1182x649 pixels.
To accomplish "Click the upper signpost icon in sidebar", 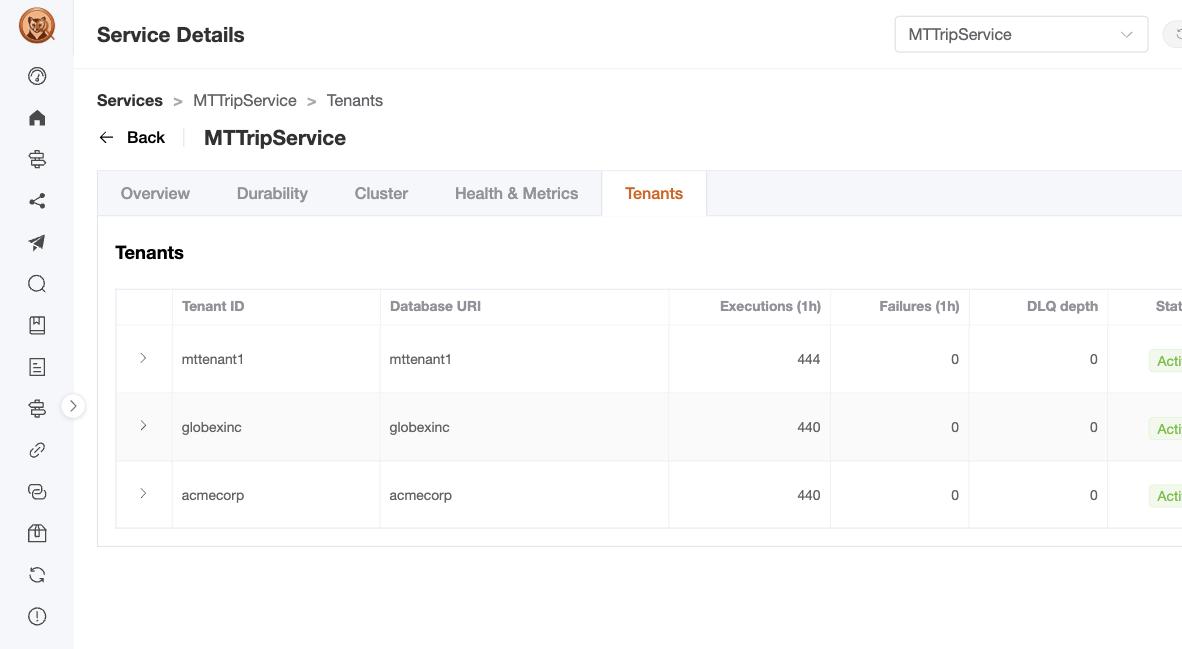I will coord(37,159).
